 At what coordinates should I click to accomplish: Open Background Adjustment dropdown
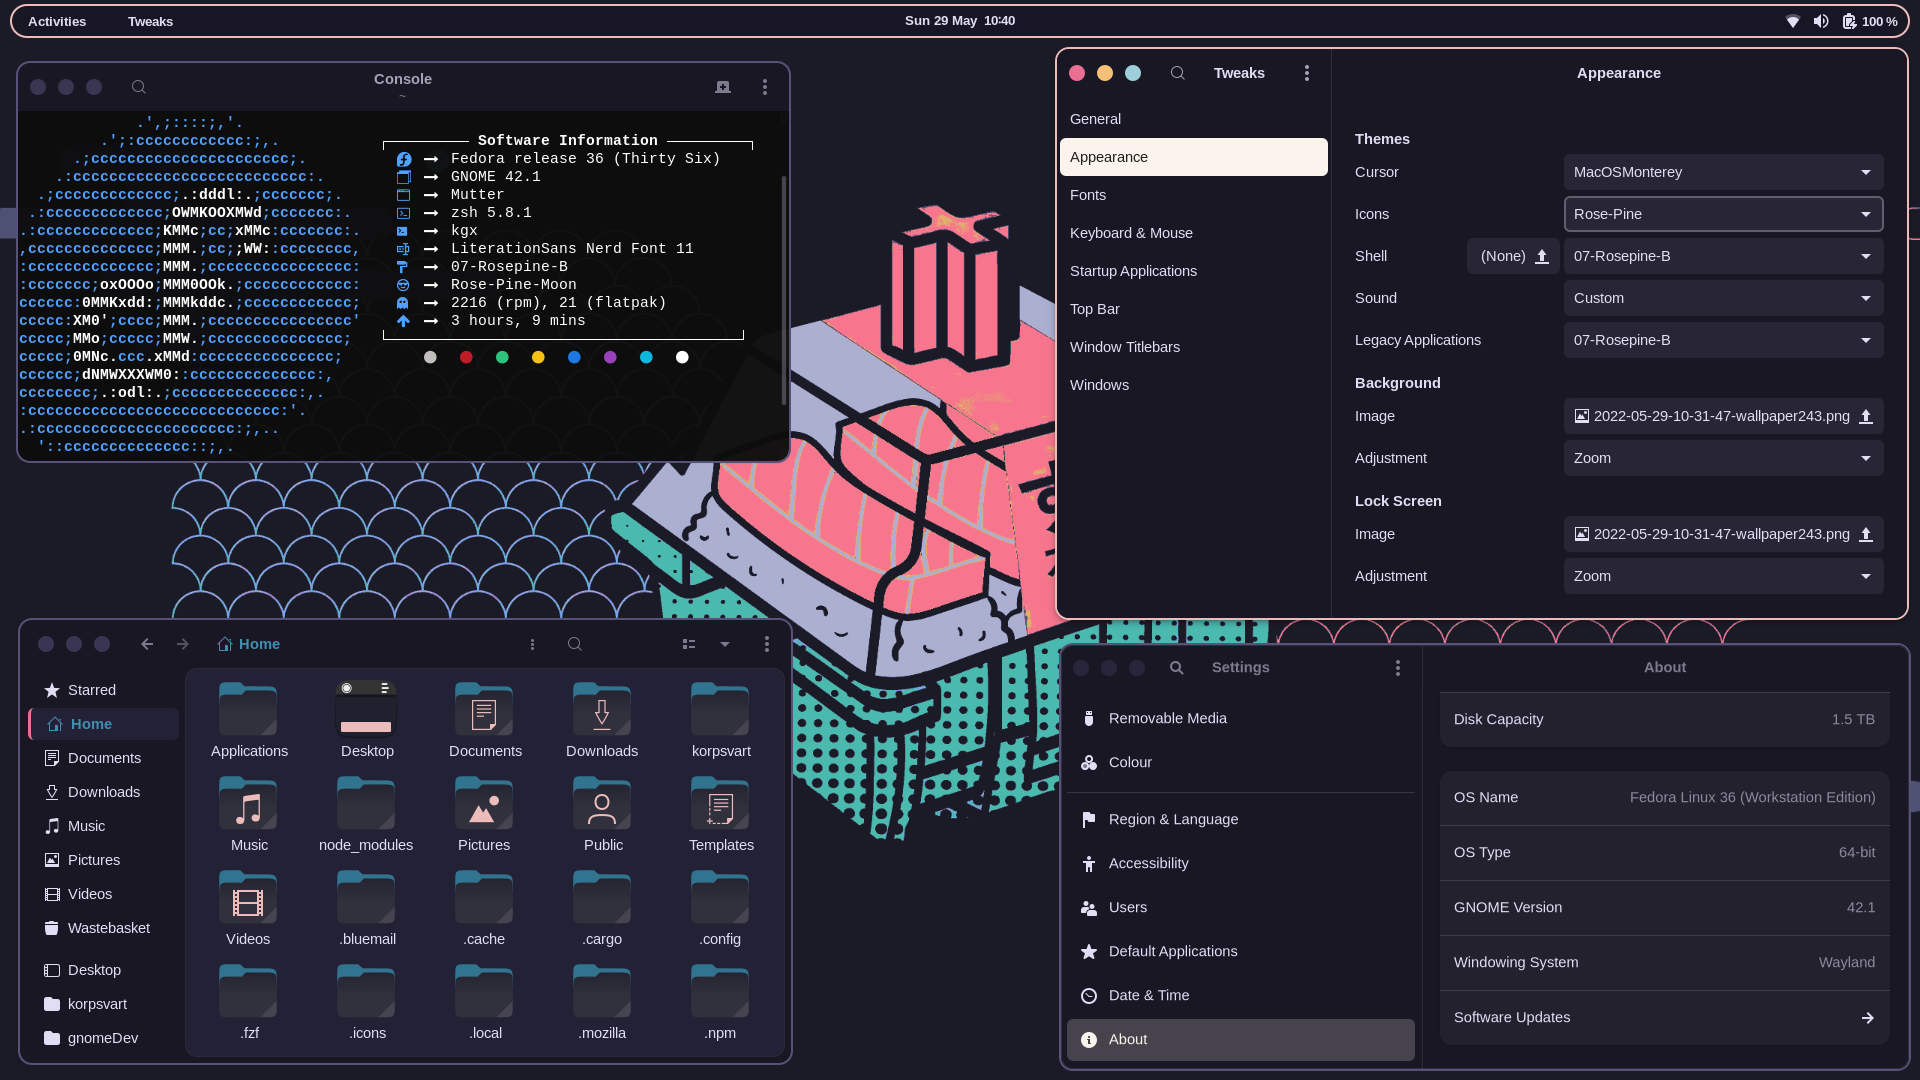[1723, 458]
